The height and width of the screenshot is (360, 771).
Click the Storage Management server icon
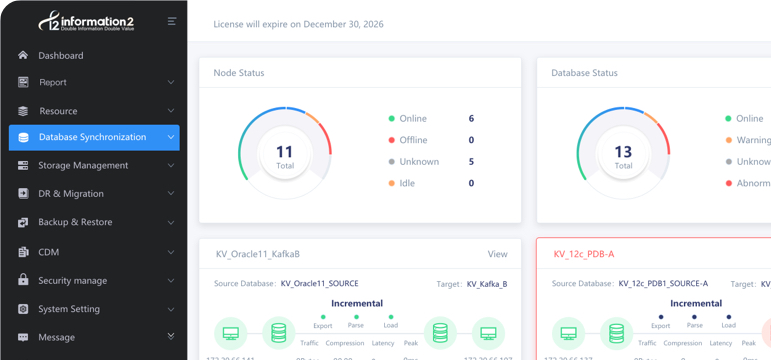click(23, 165)
